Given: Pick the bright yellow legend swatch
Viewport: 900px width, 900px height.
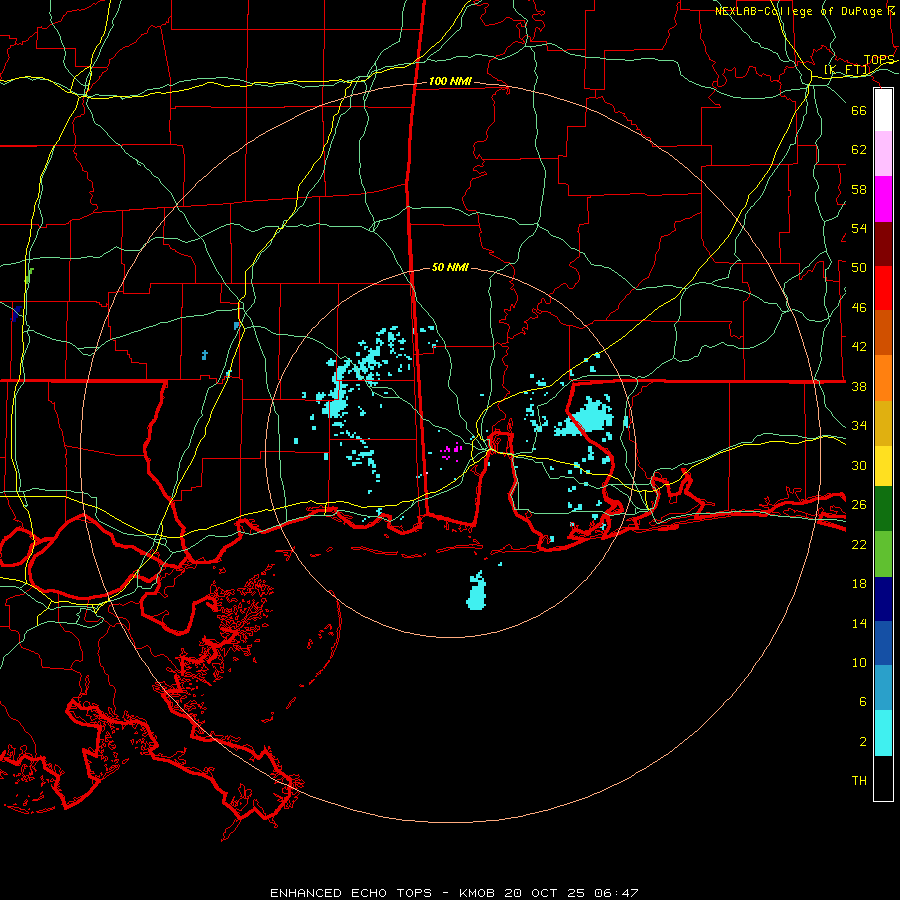Looking at the screenshot, I should coord(883,466).
